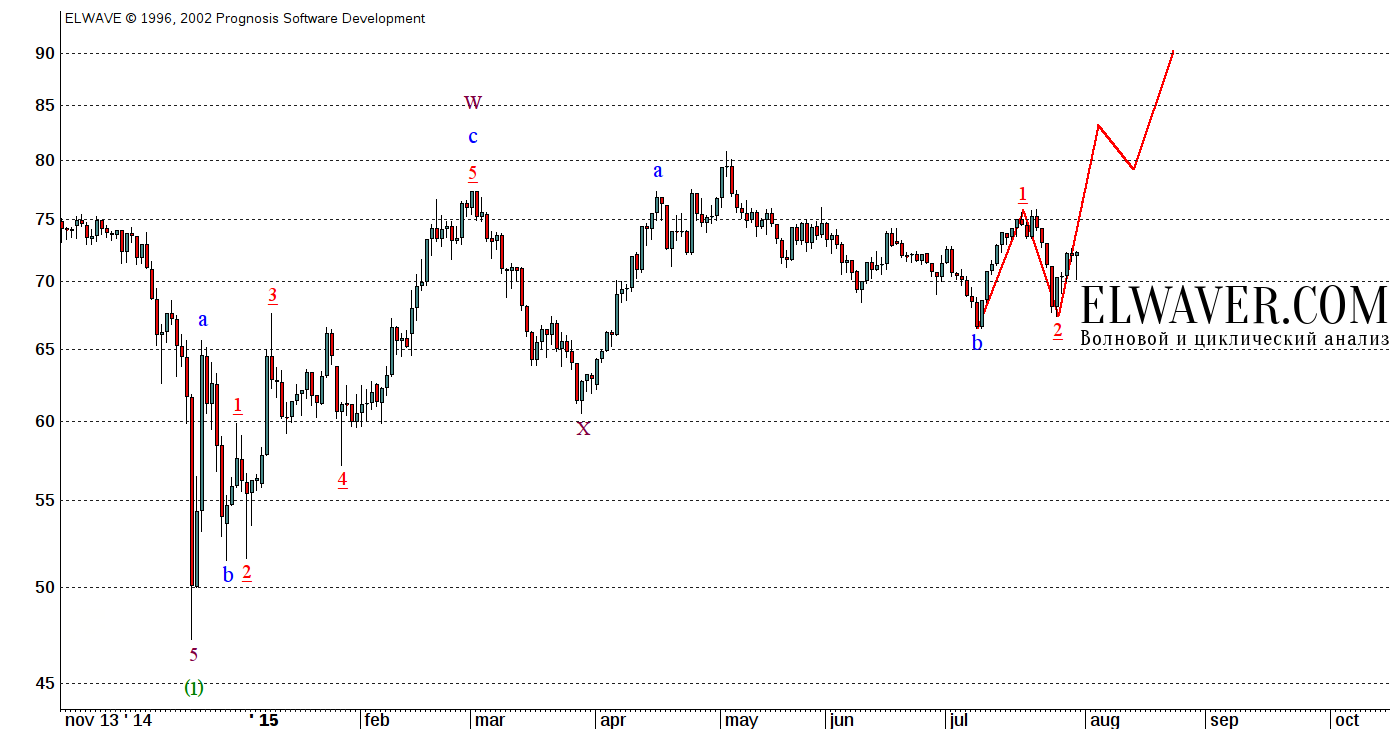The image size is (1400, 729).
Task: Click the "jun" month label
Action: pyautogui.click(x=841, y=720)
